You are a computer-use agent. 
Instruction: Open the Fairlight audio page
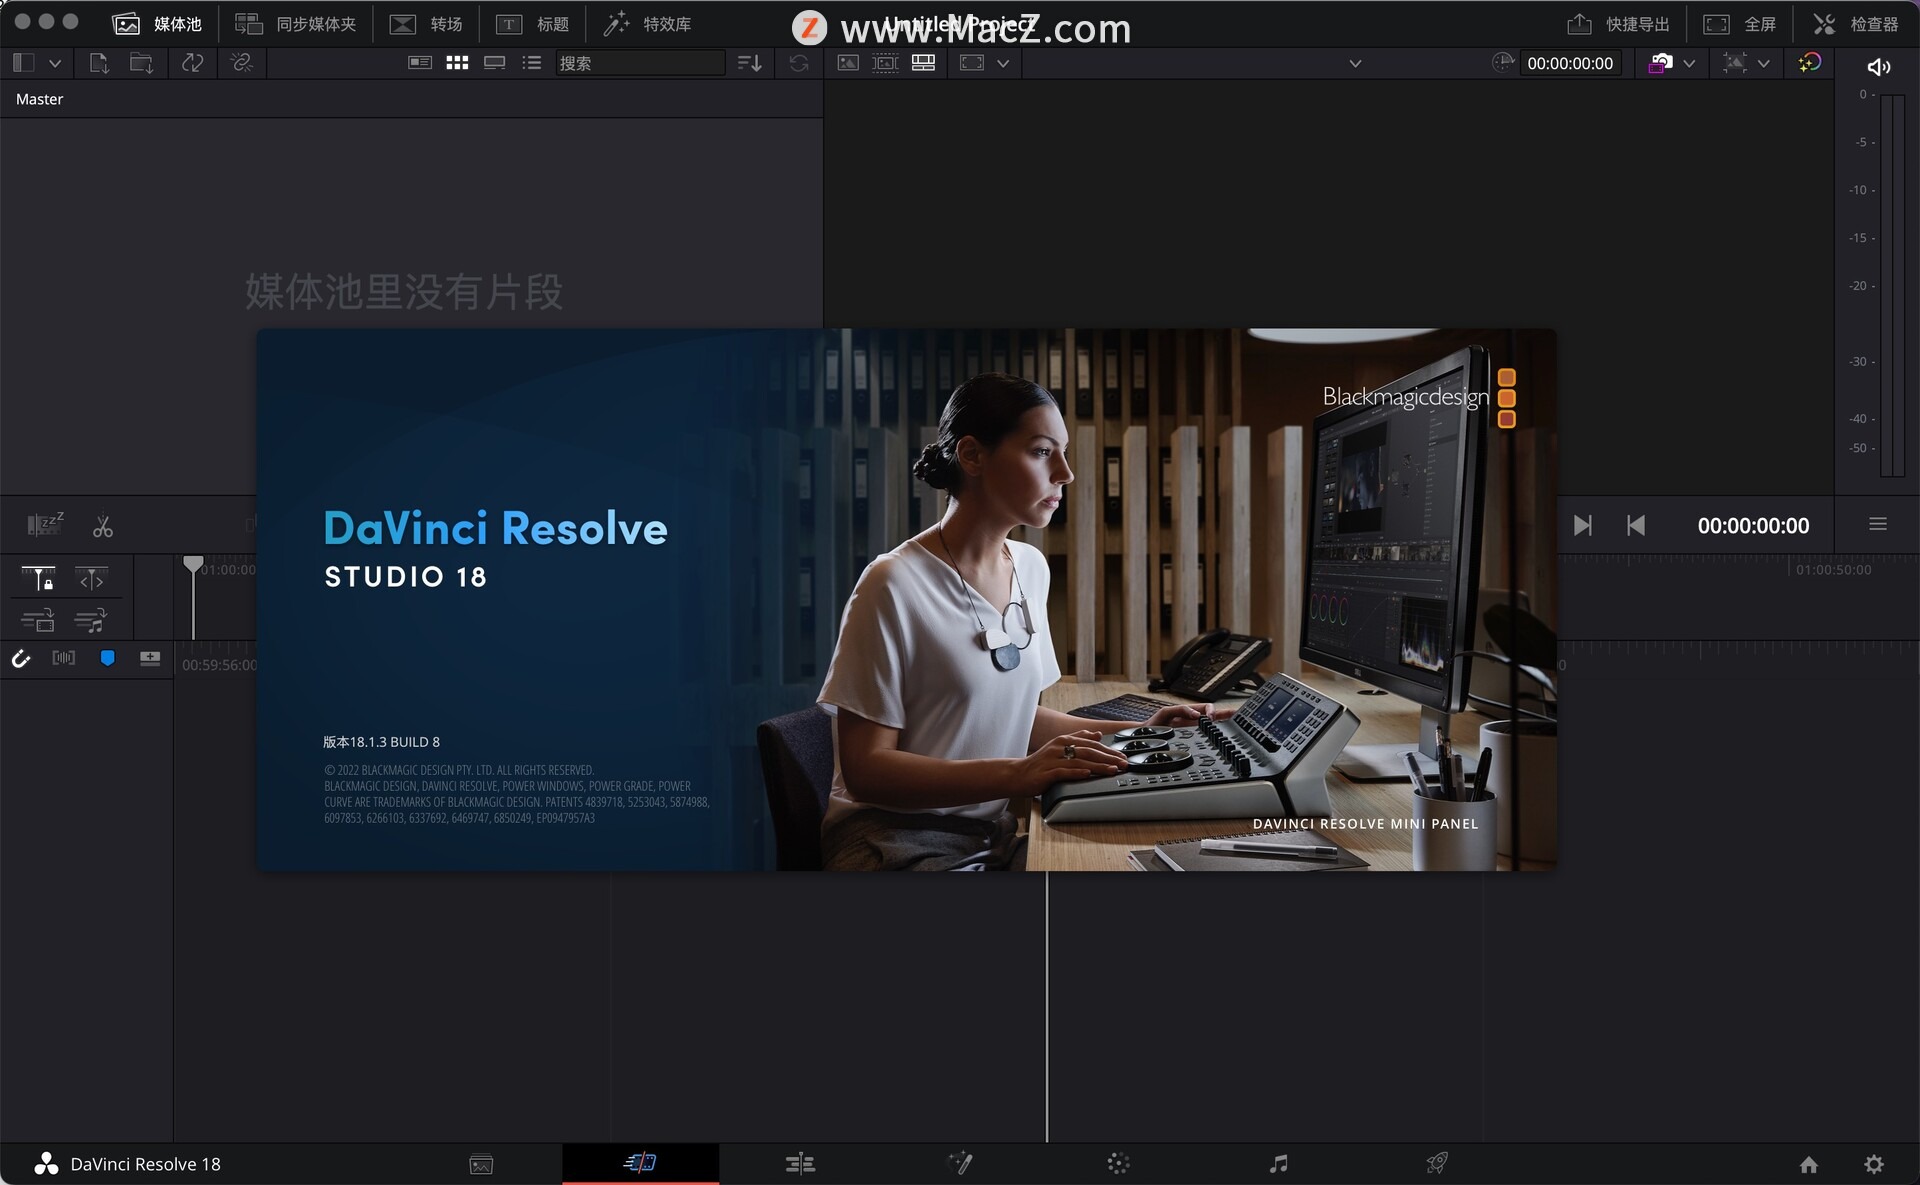[x=1278, y=1163]
